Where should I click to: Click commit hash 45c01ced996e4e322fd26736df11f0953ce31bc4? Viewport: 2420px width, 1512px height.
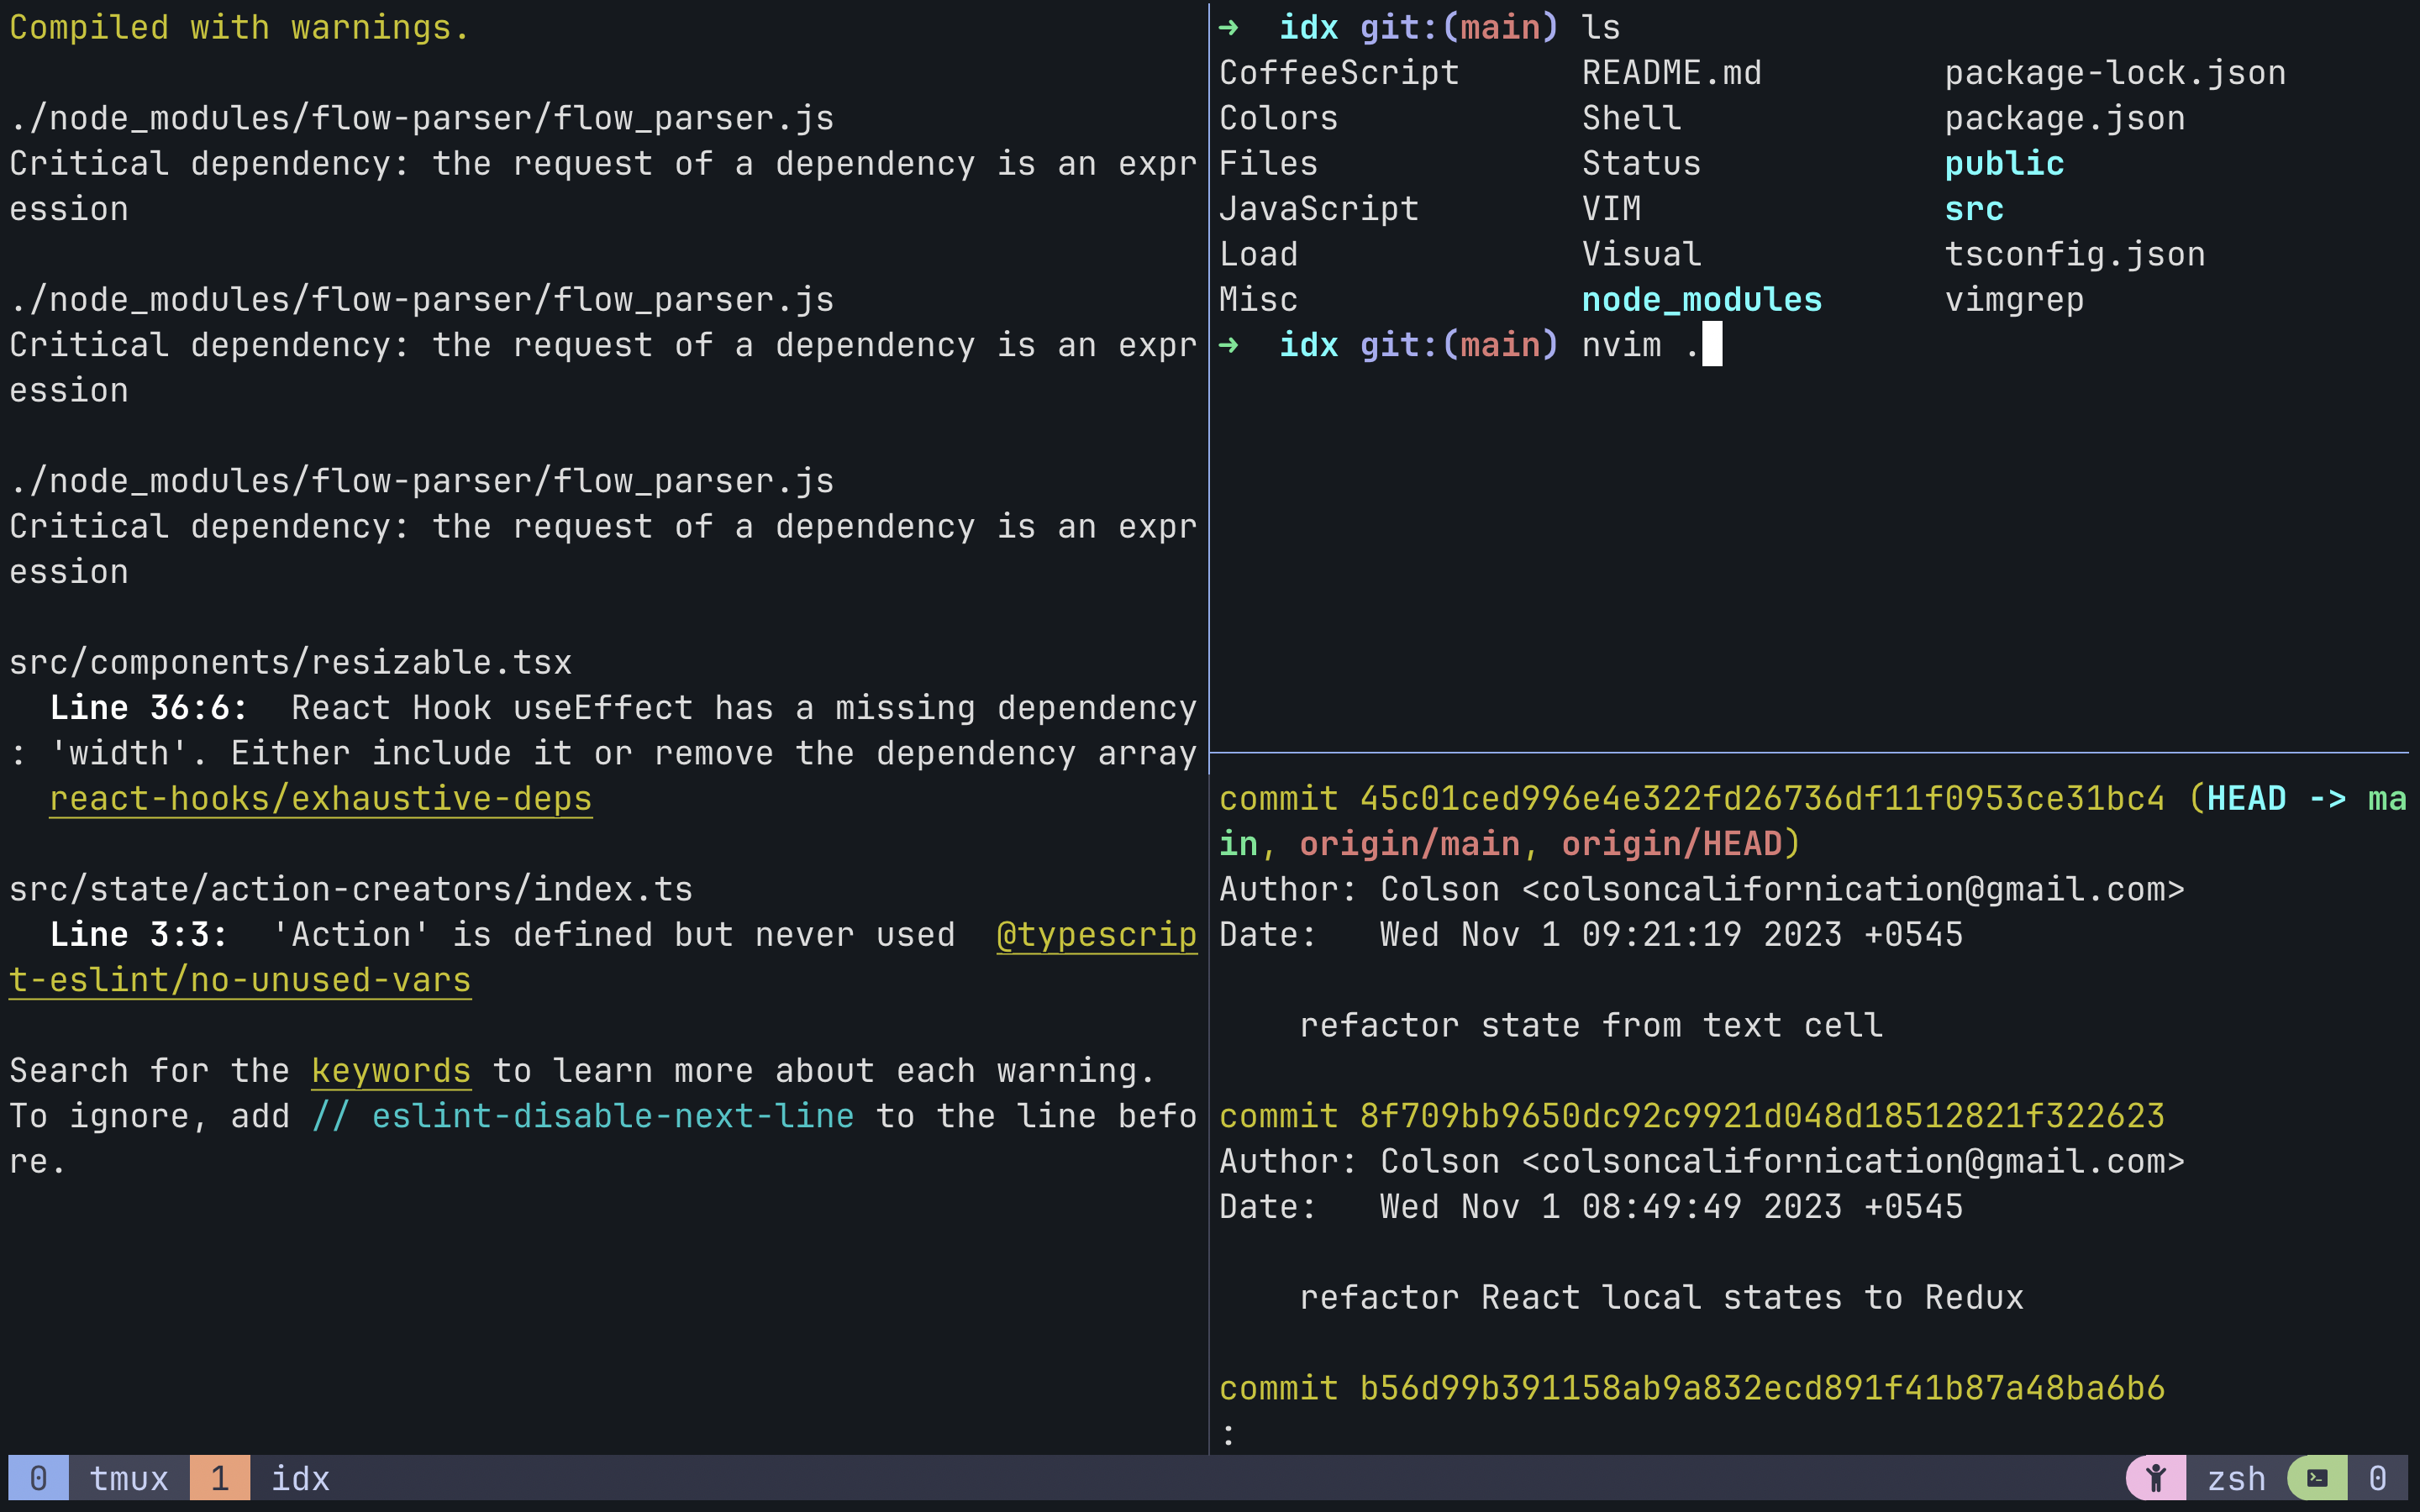[1762, 798]
